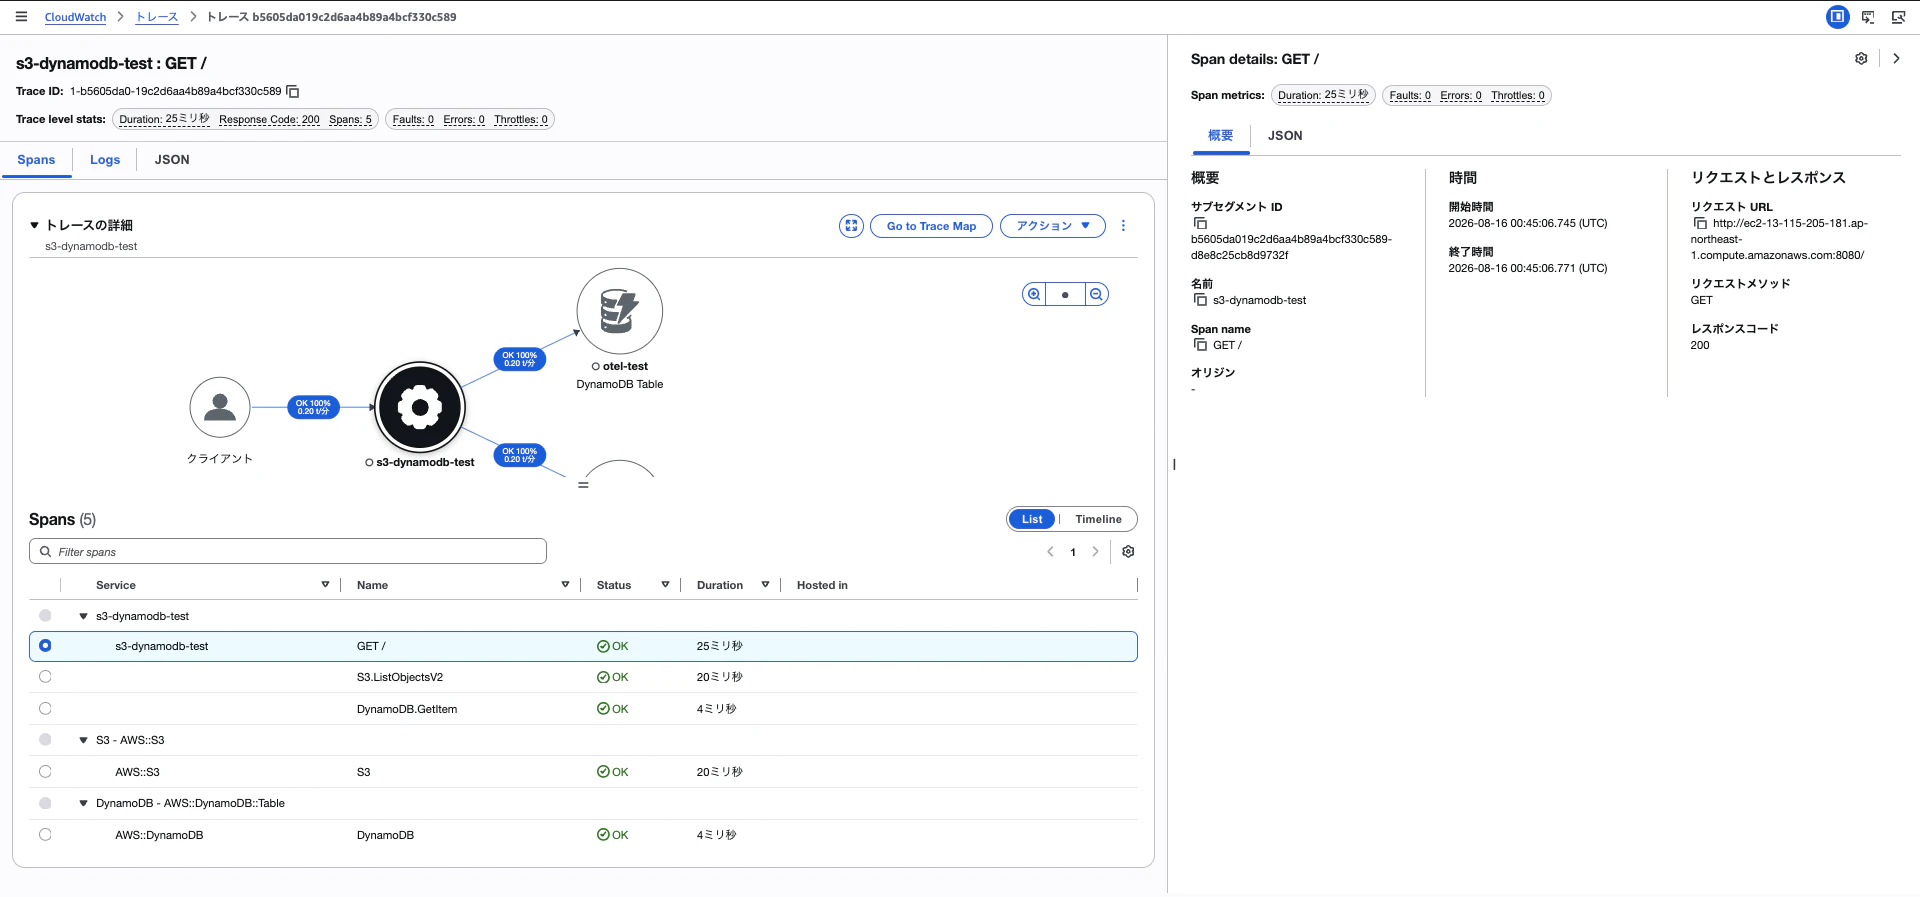Open the CloudWatch breadcrumb link
Screen dimensions: 1920x897
[75, 17]
